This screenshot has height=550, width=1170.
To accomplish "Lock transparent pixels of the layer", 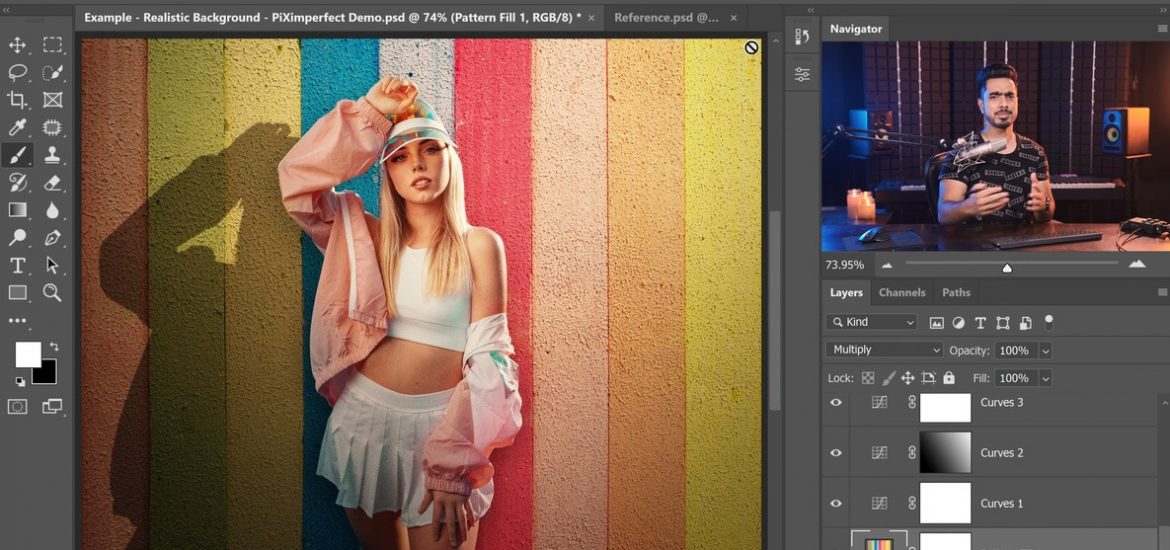I will [868, 378].
